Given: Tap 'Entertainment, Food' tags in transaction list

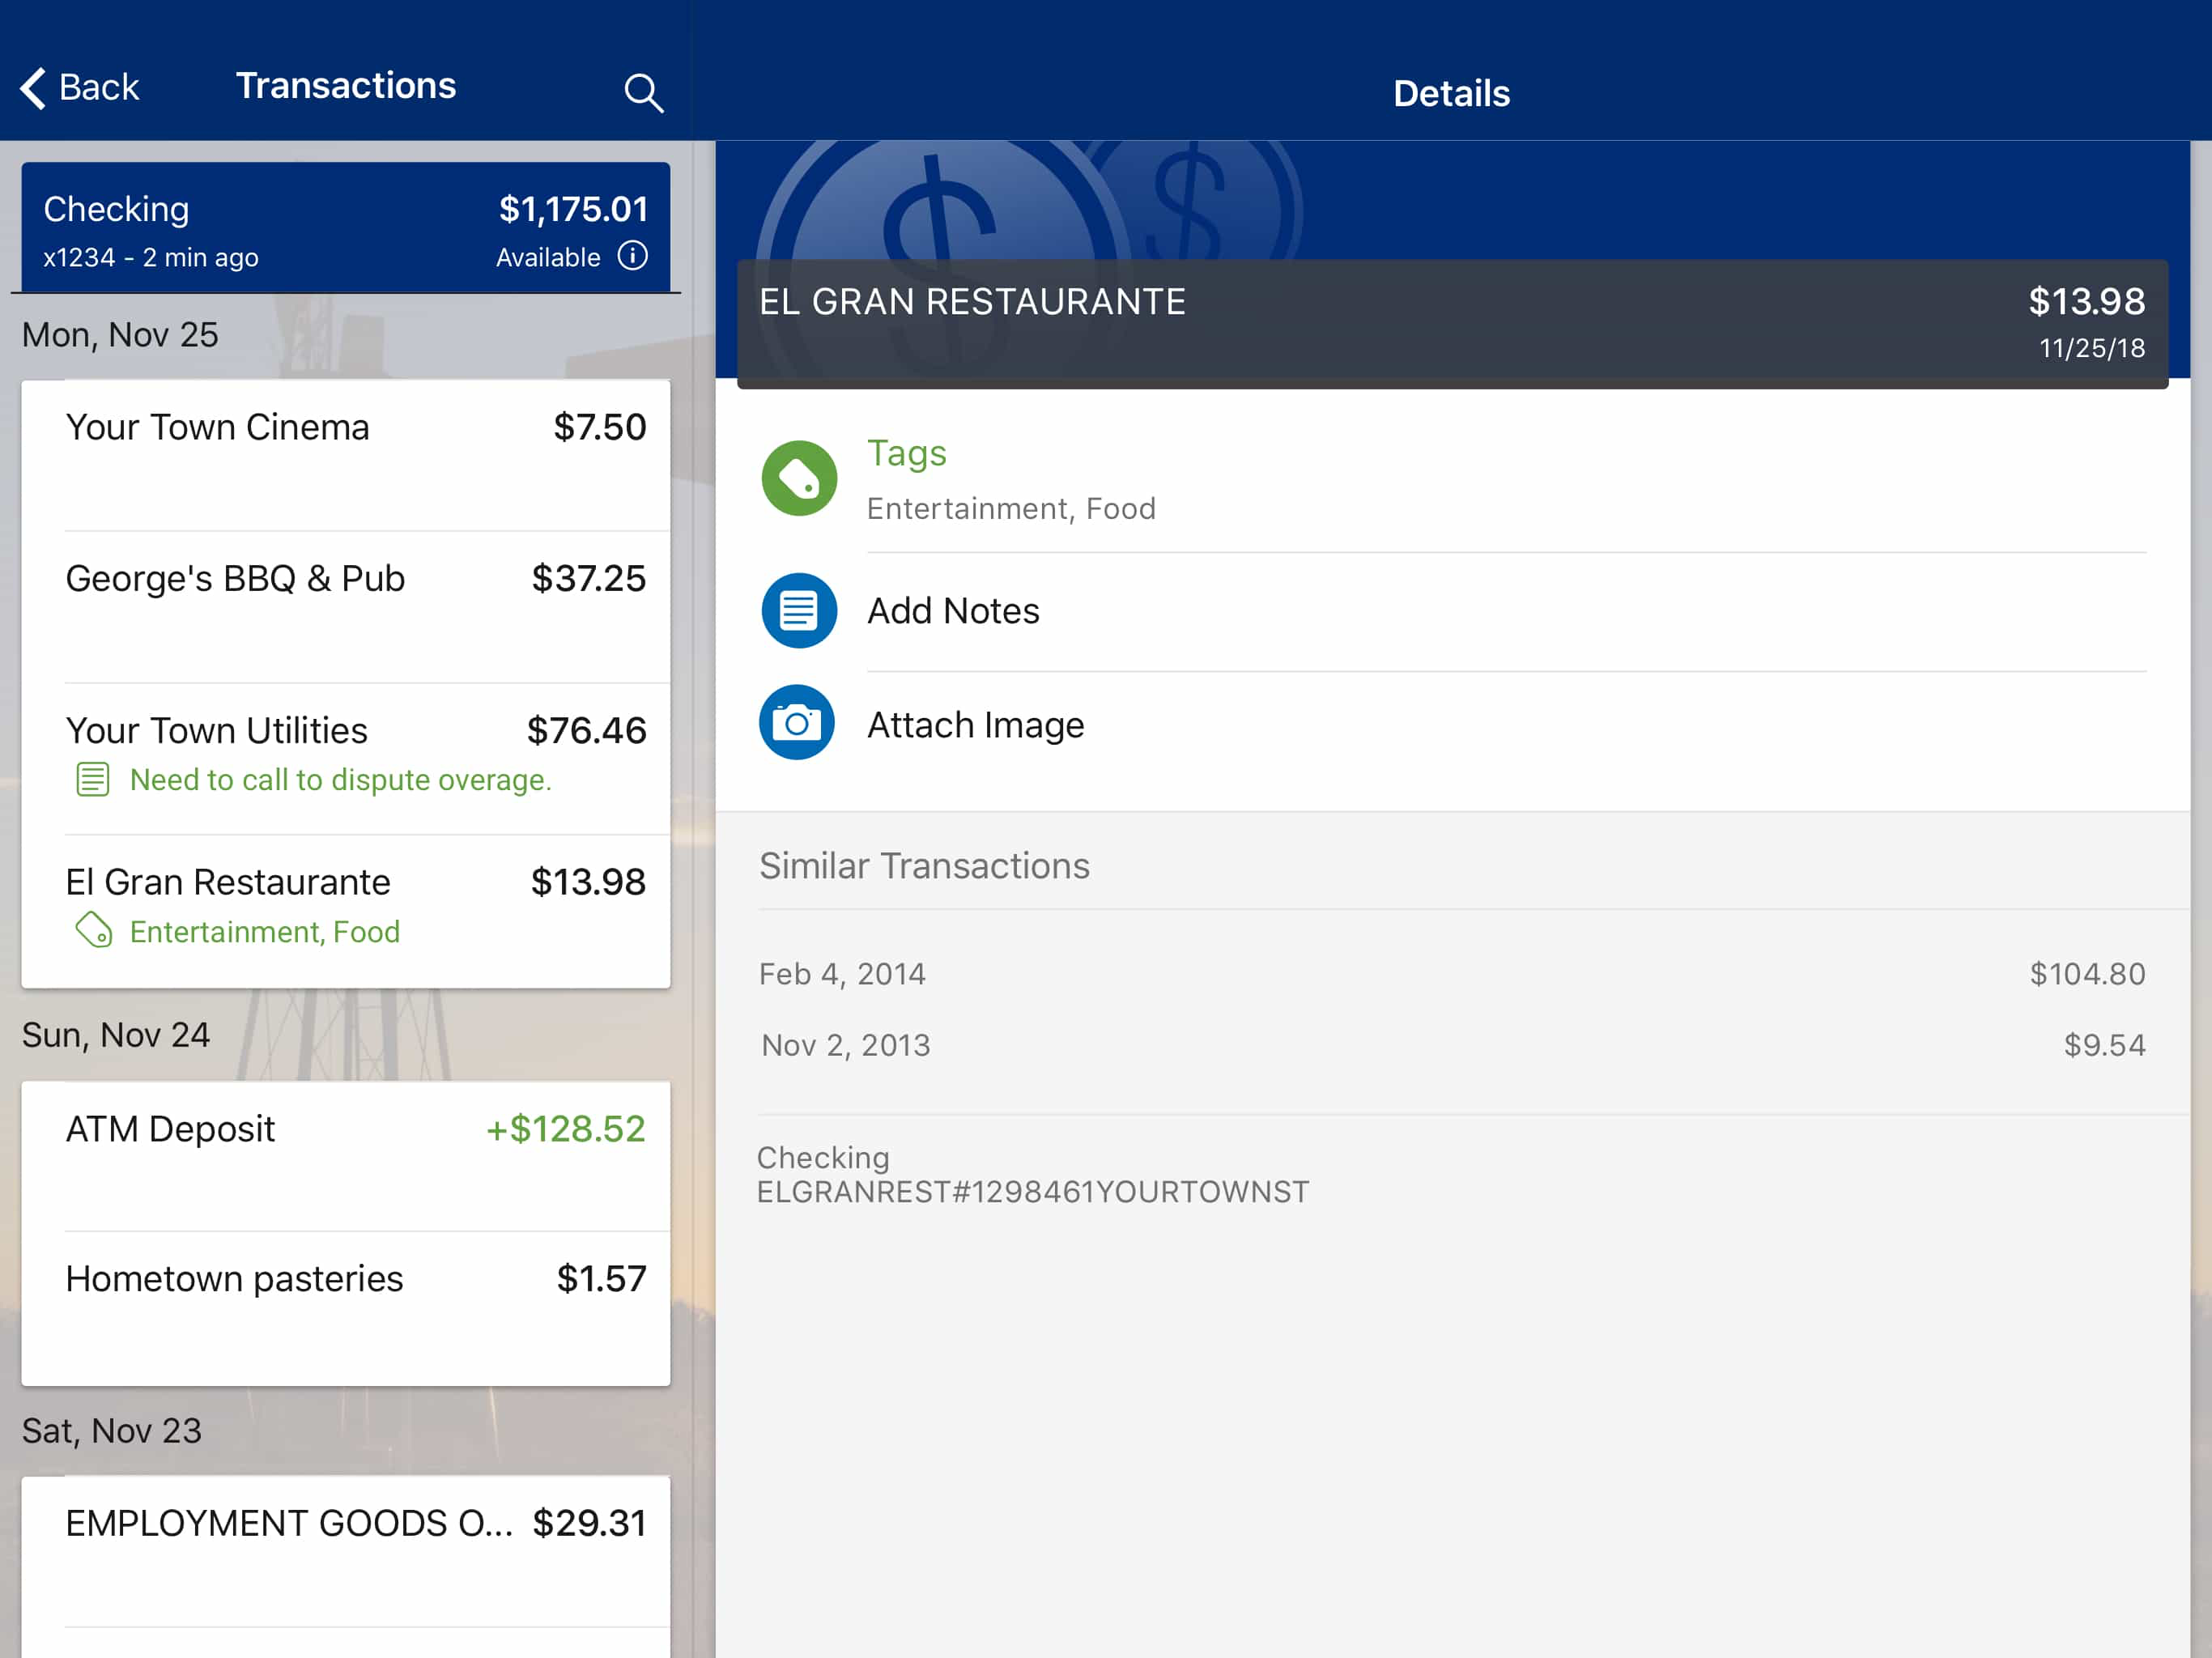Looking at the screenshot, I should point(265,932).
